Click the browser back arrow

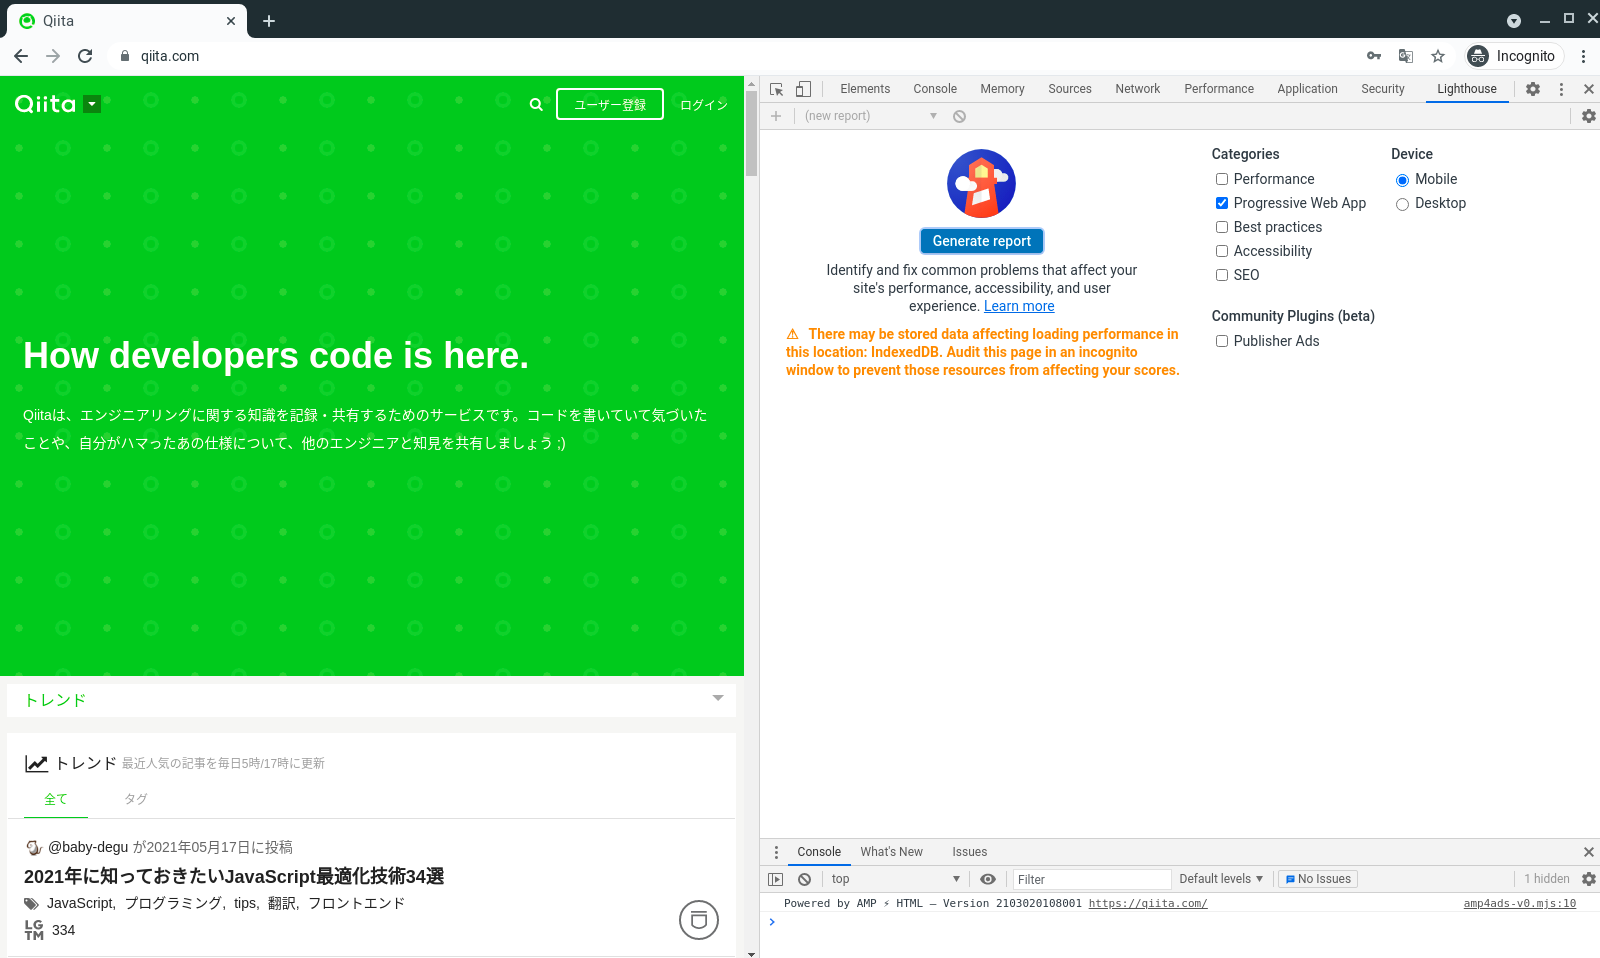tap(21, 56)
